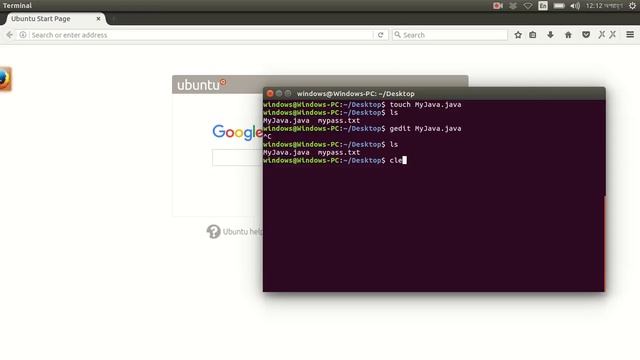Open the Wi-Fi network indicator
Viewport: 640px width, 360px height.
(528, 6)
